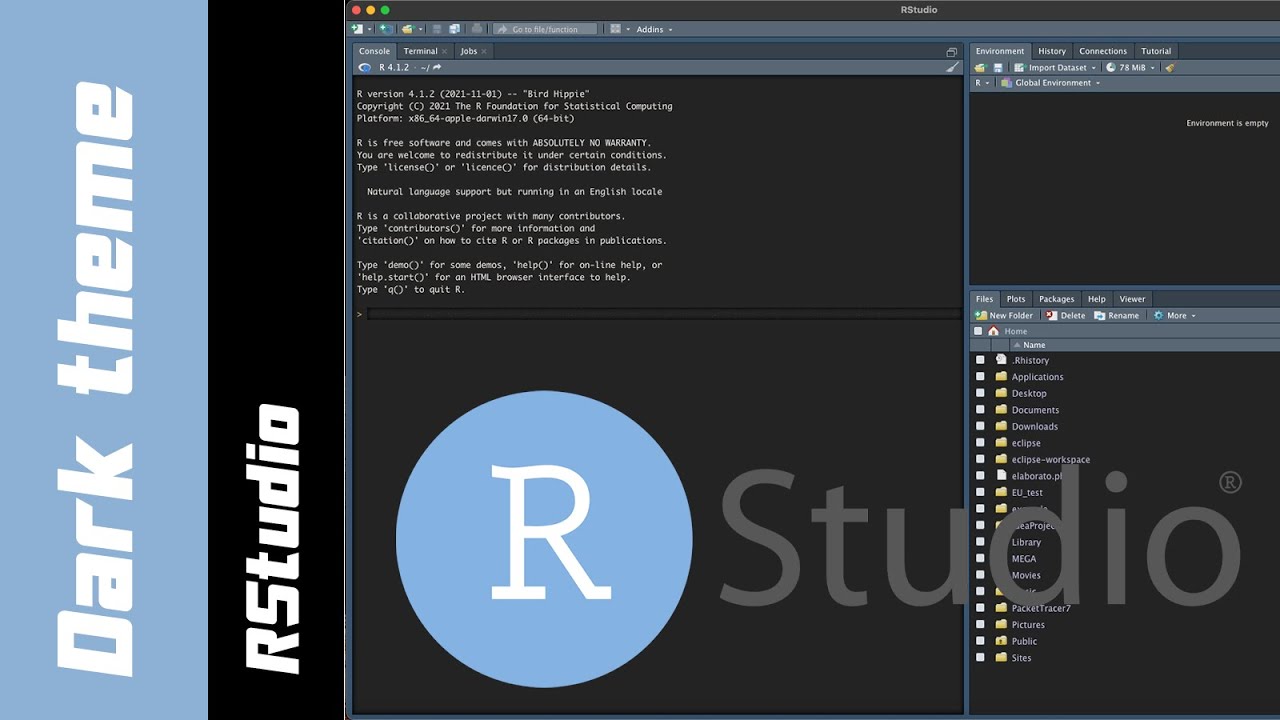Tick the checkbox for Documents
This screenshot has height=720, width=1280.
point(980,410)
